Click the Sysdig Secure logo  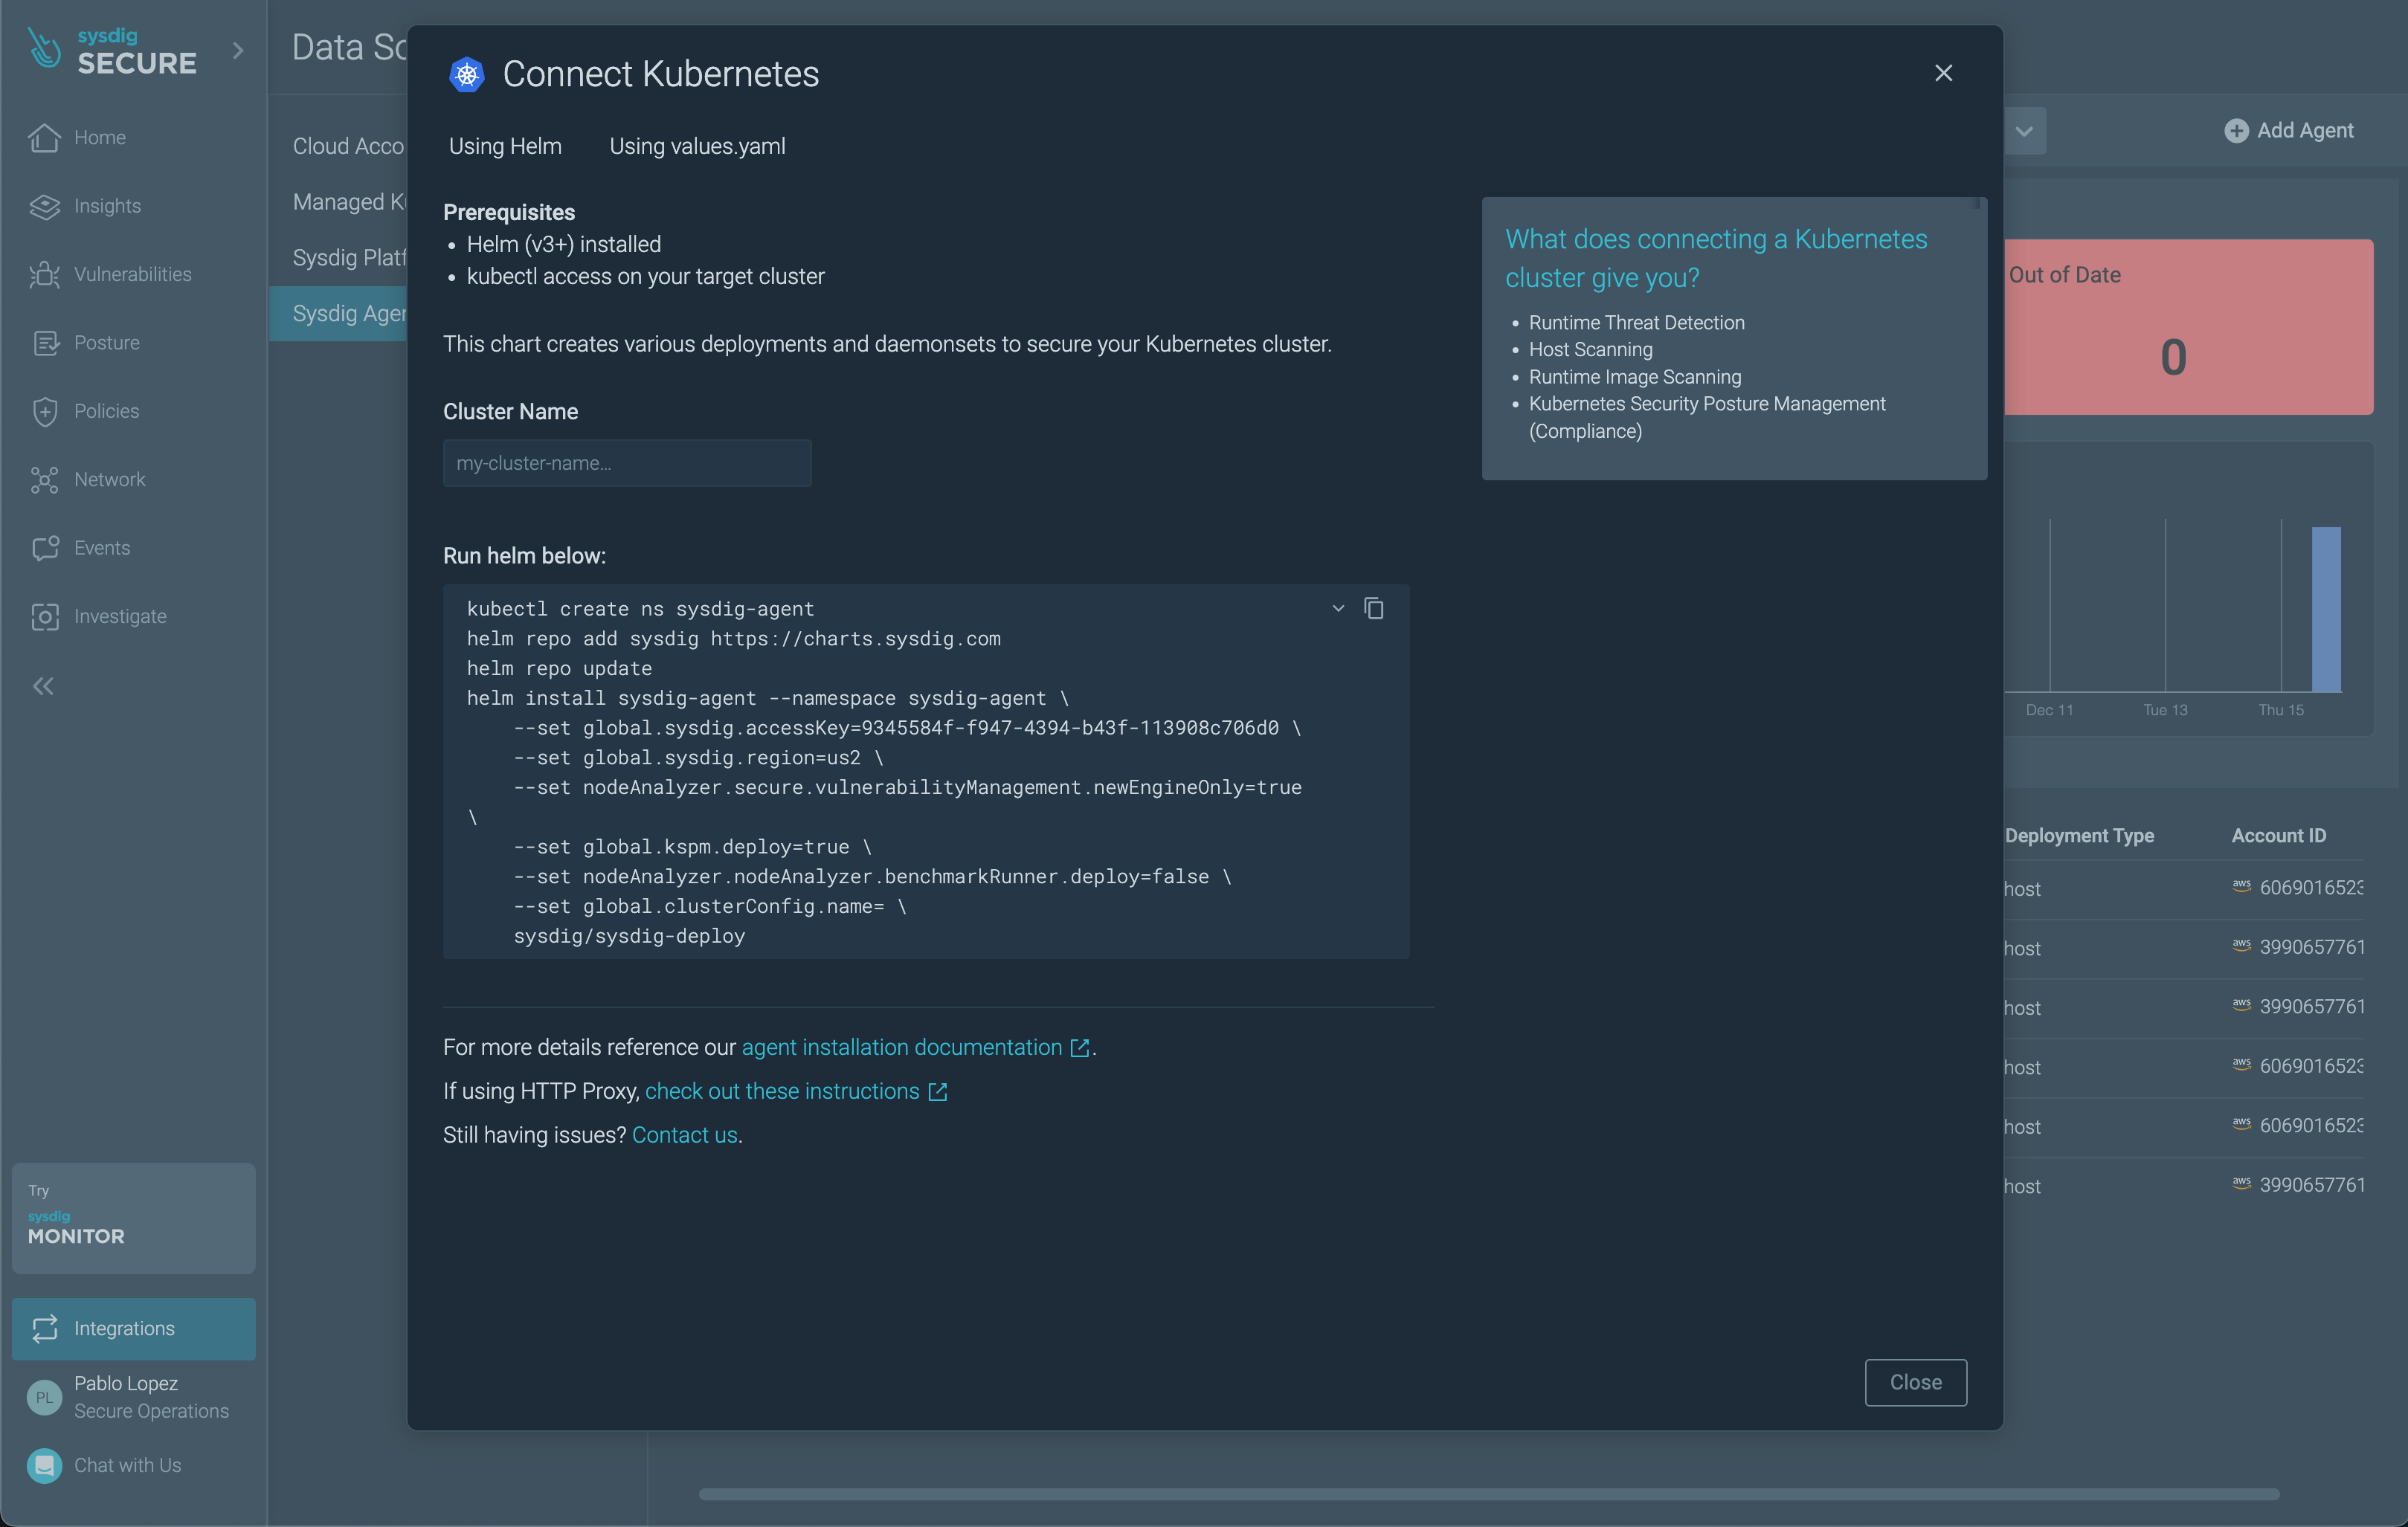click(112, 51)
